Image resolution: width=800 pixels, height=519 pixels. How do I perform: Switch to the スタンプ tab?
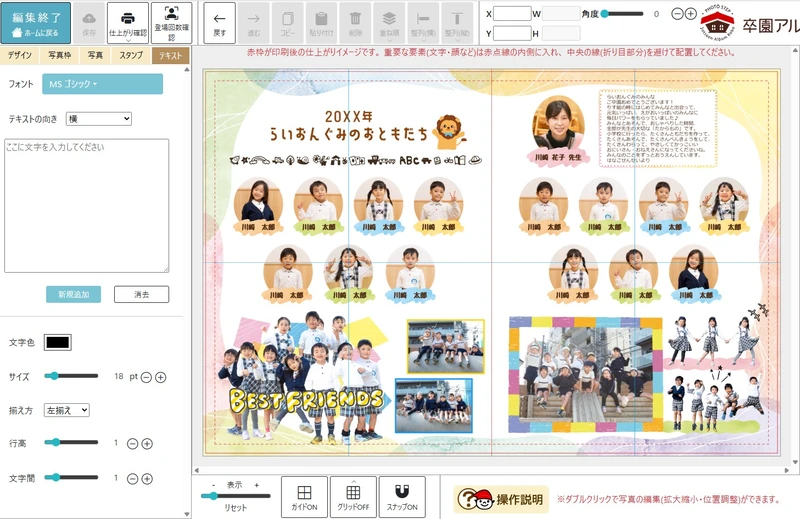[x=131, y=55]
